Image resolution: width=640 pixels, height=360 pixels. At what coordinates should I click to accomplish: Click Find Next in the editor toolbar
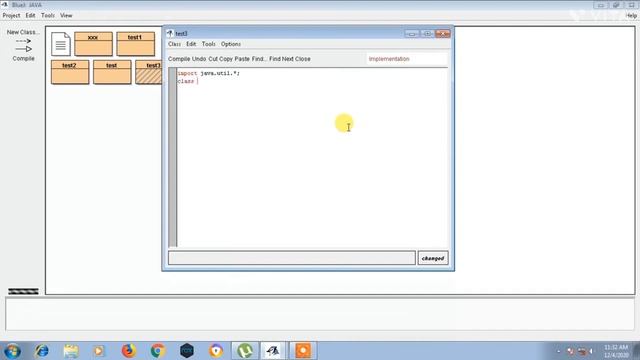pos(281,59)
